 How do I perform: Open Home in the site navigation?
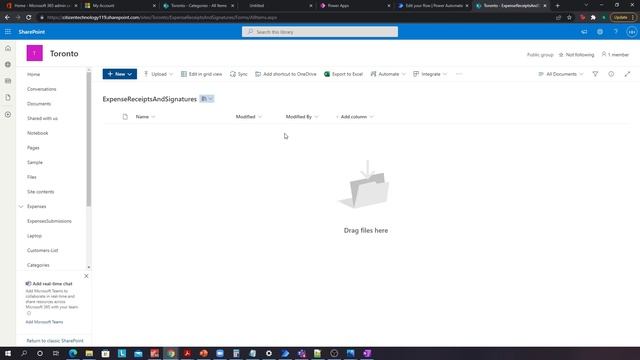tap(33, 74)
